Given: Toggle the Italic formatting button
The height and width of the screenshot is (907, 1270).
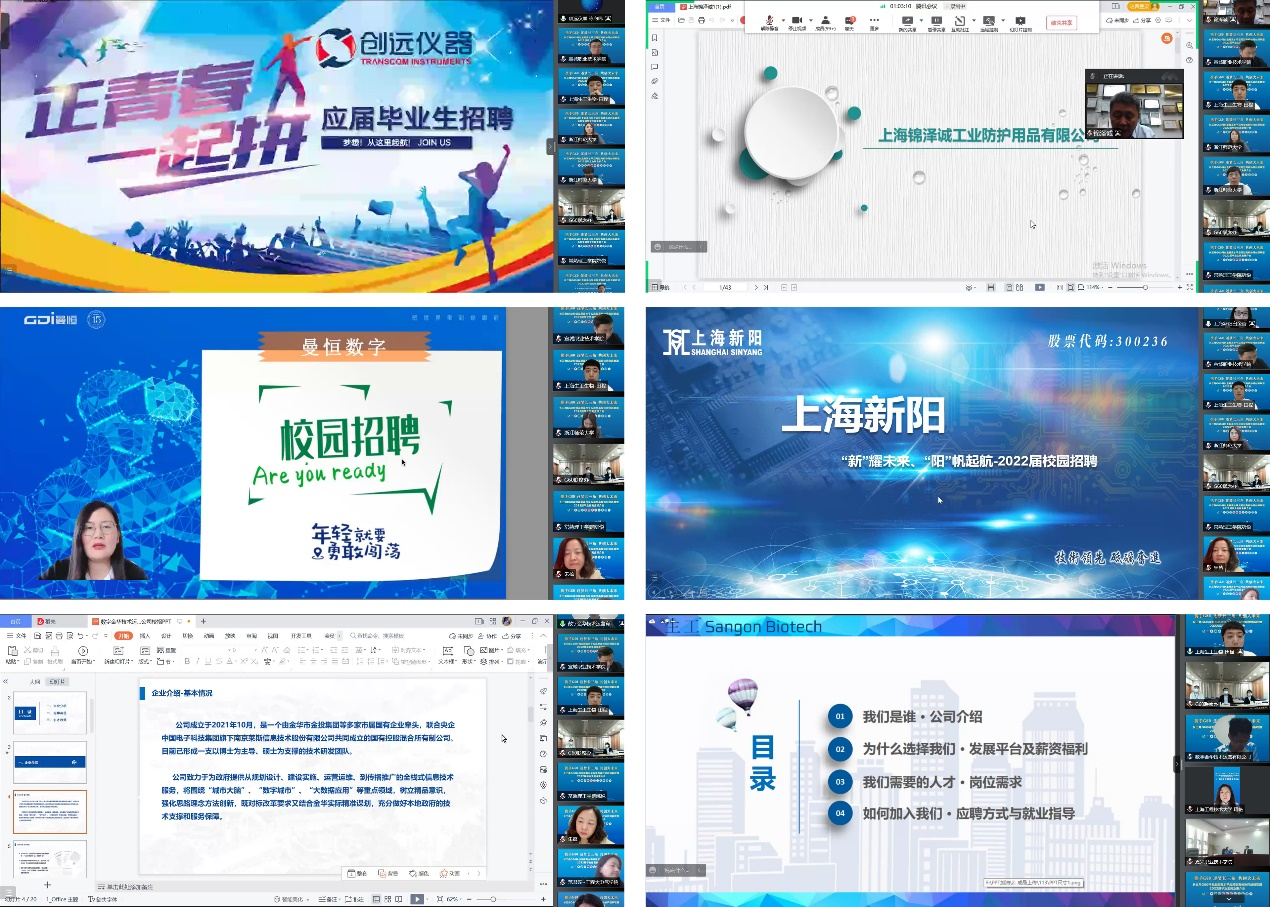Looking at the screenshot, I should click(198, 661).
